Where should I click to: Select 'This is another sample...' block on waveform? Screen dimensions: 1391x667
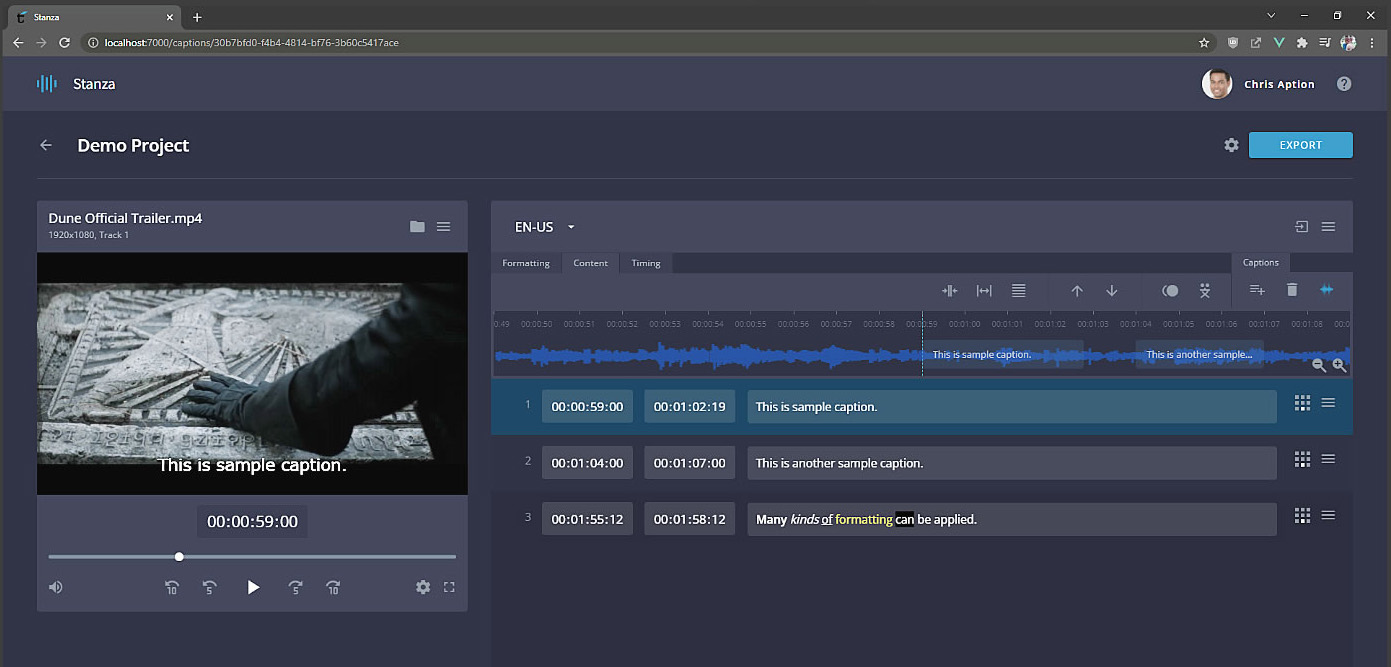point(1199,355)
